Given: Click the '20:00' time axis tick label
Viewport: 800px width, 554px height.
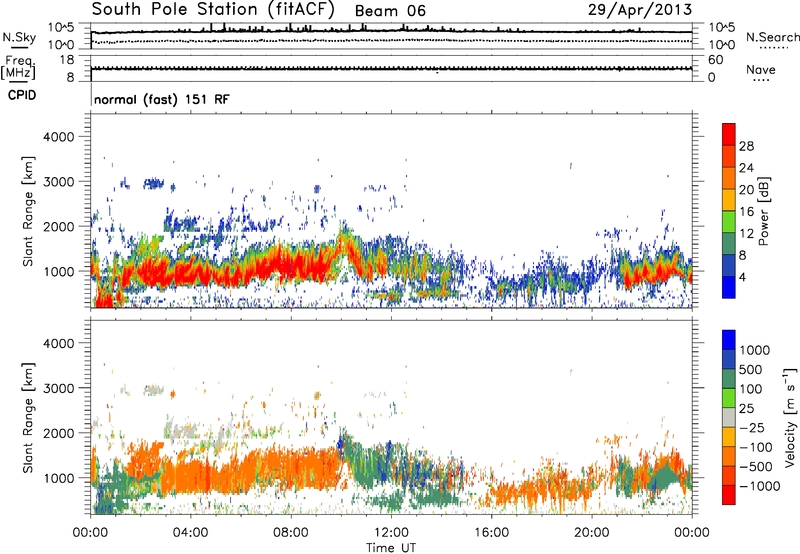Looking at the screenshot, I should coord(592,533).
